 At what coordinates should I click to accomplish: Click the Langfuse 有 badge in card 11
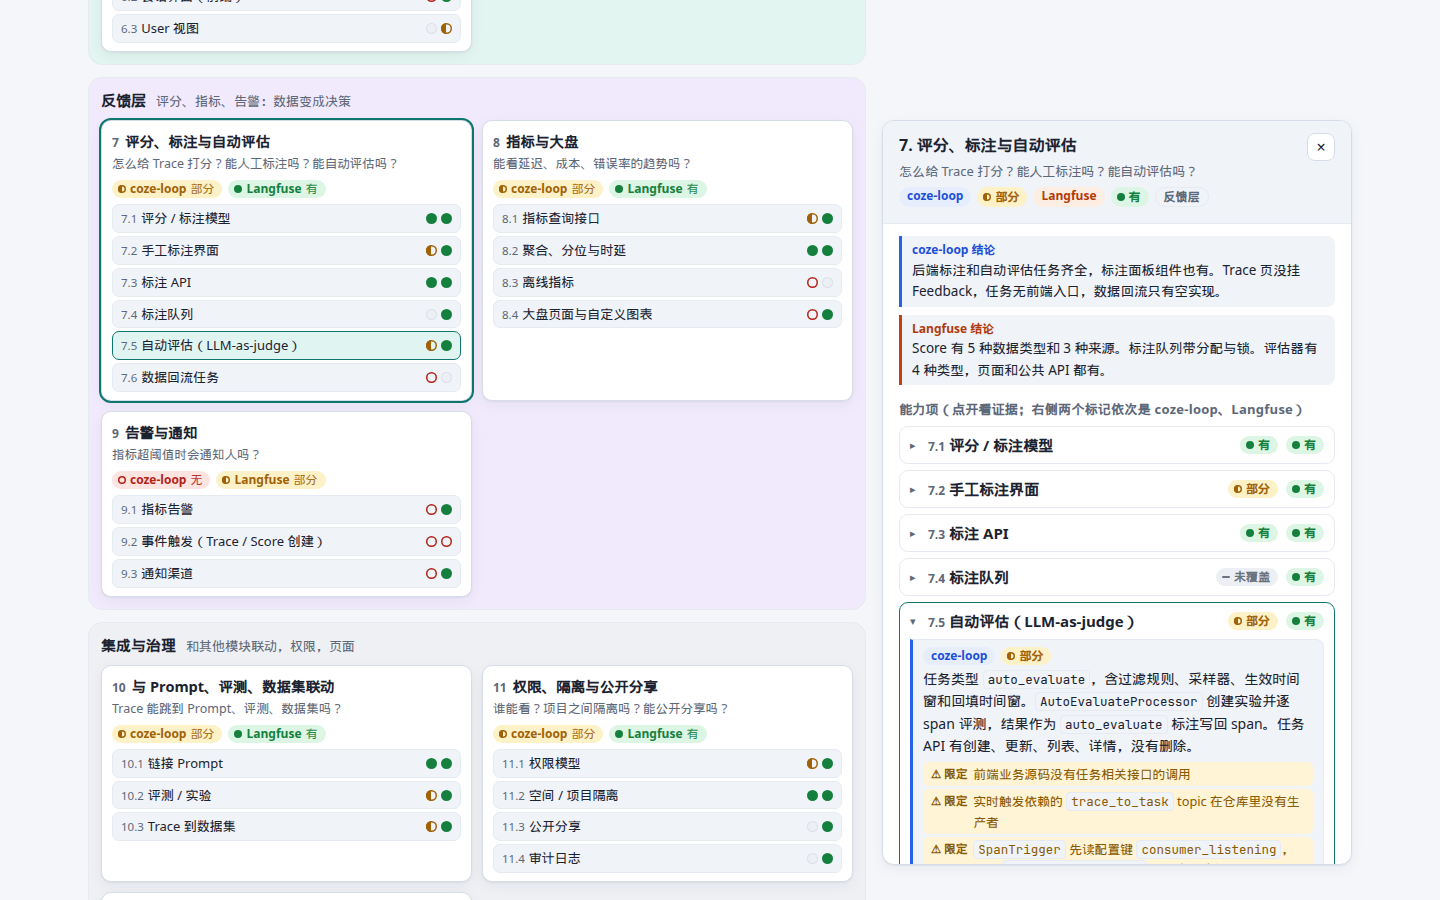tap(656, 734)
